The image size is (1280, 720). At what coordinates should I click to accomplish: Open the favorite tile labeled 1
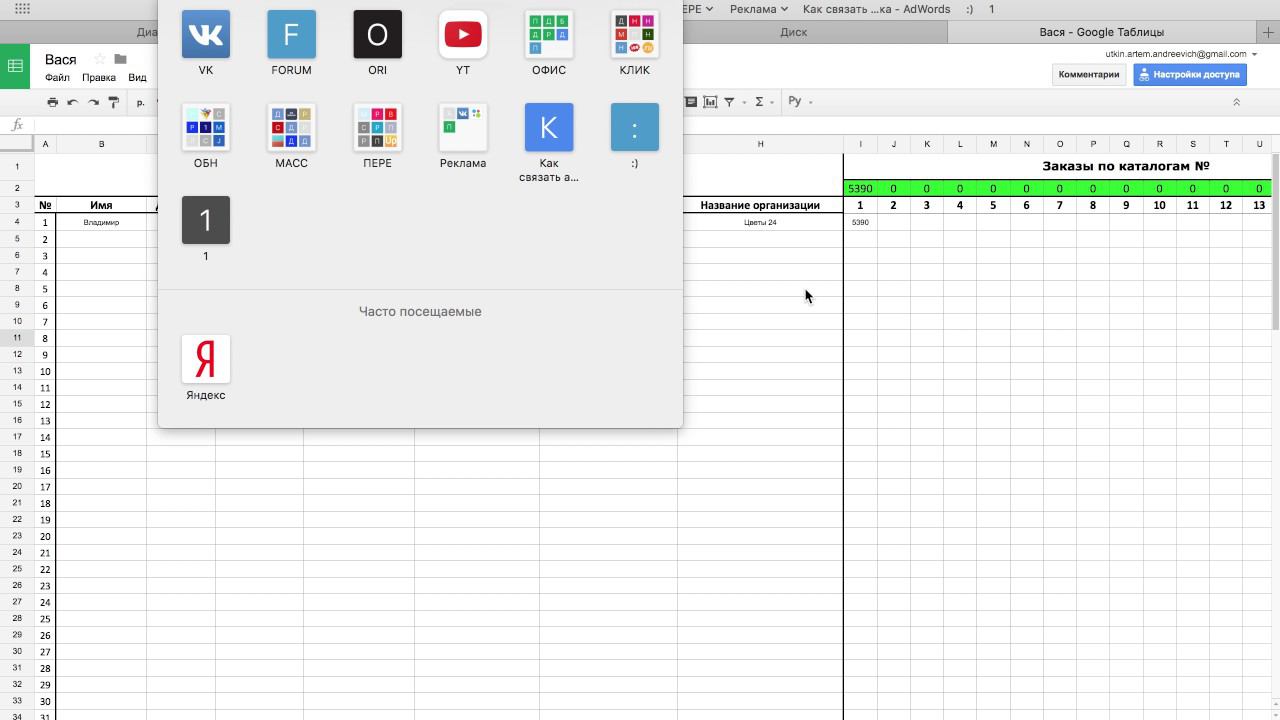coord(206,221)
